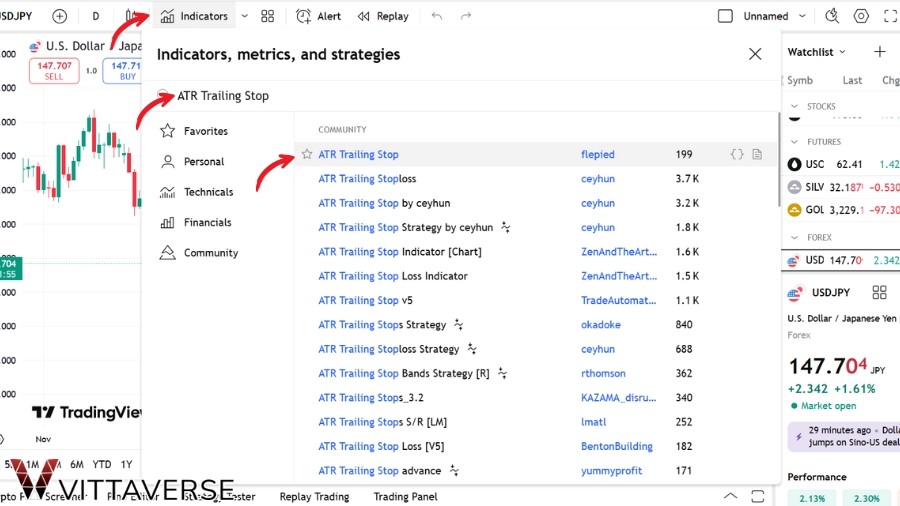
Task: Create an Alert from top toolbar
Action: pos(319,16)
